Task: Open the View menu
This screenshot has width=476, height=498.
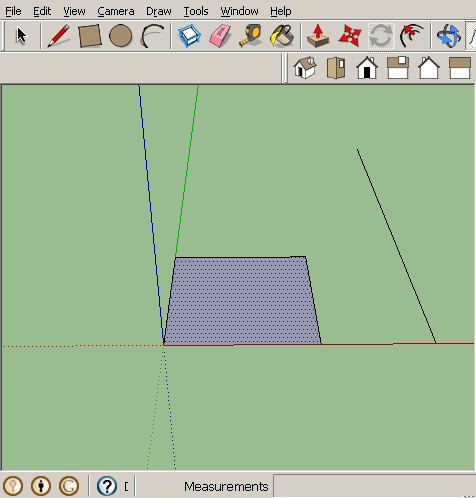Action: 74,11
